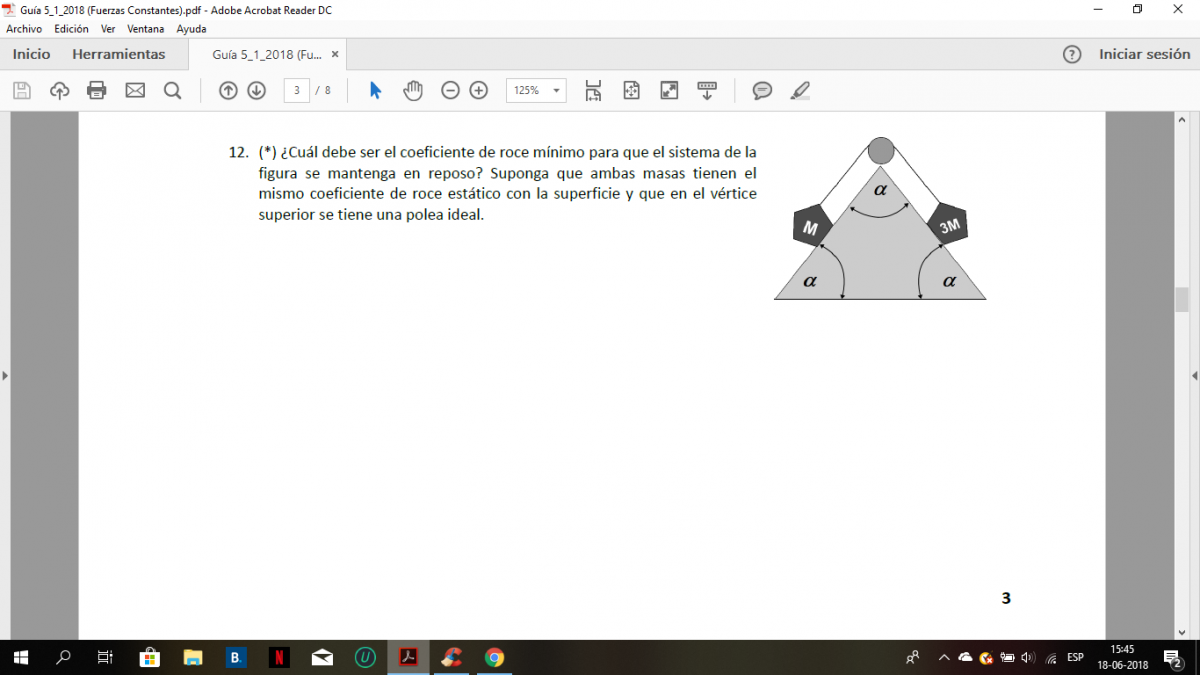Expand the right tools pane arrow
The image size is (1200, 675).
click(x=1194, y=376)
